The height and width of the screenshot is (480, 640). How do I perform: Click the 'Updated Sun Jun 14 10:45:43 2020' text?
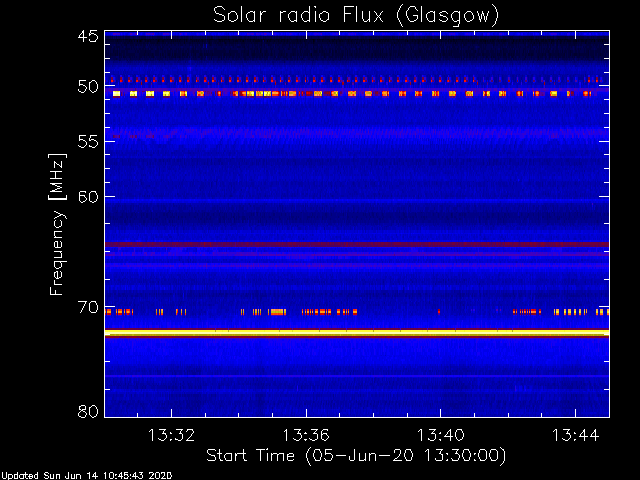coord(87,476)
